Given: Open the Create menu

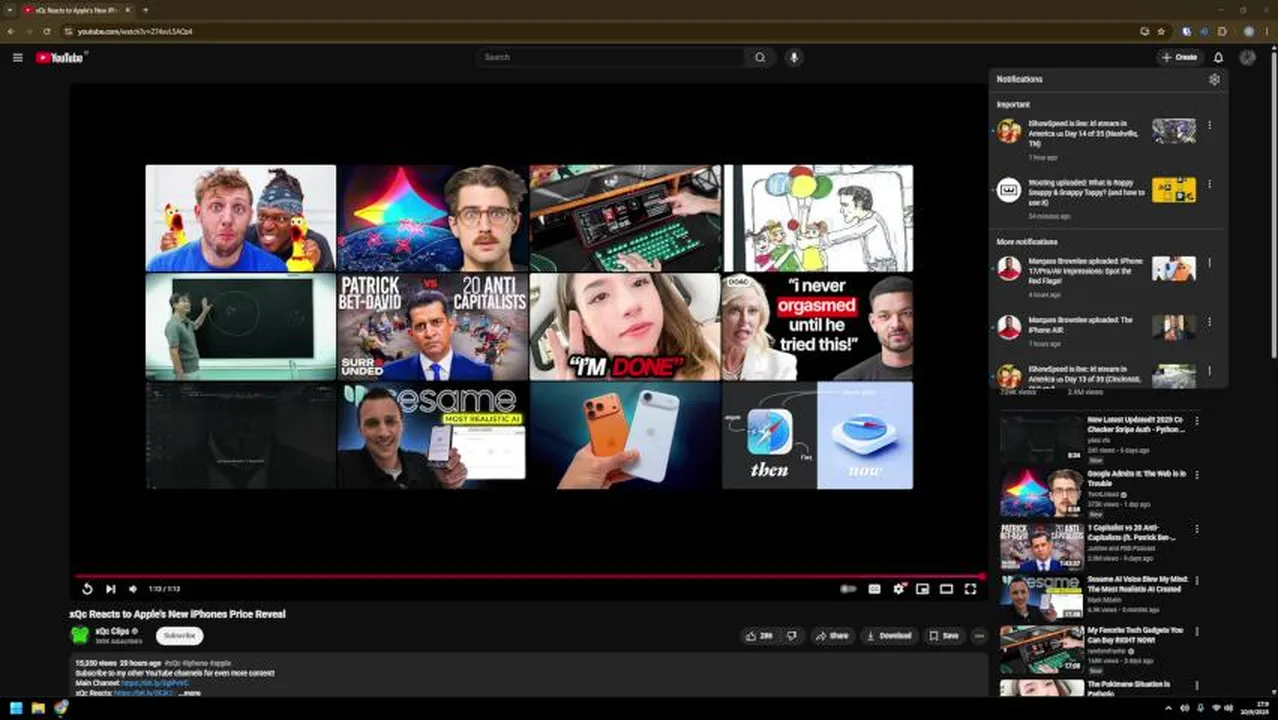Looking at the screenshot, I should [x=1179, y=57].
